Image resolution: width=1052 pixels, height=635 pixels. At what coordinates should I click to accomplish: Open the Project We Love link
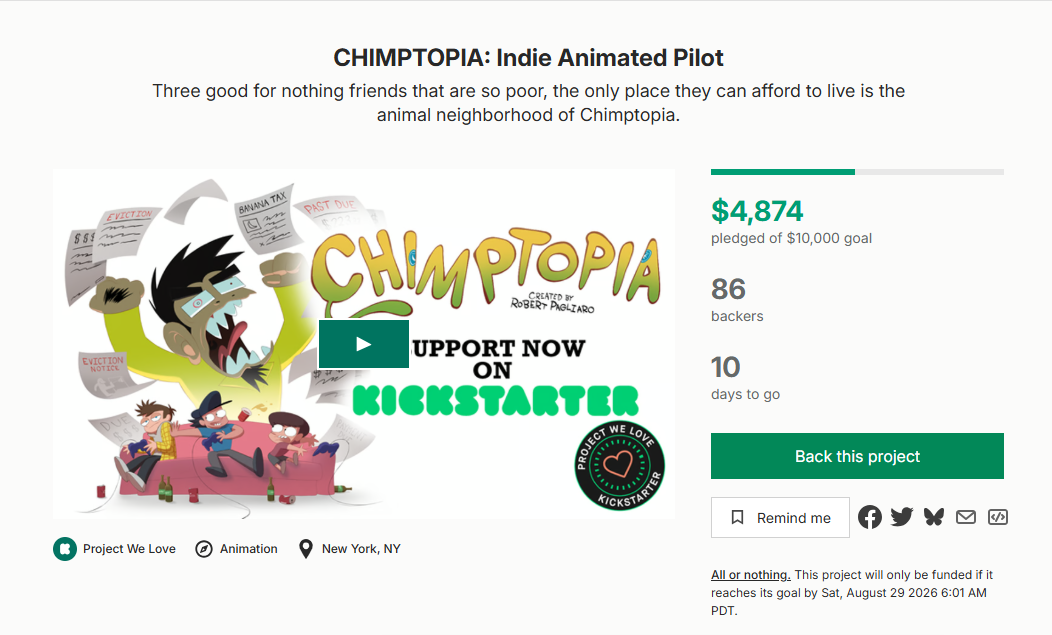point(129,549)
